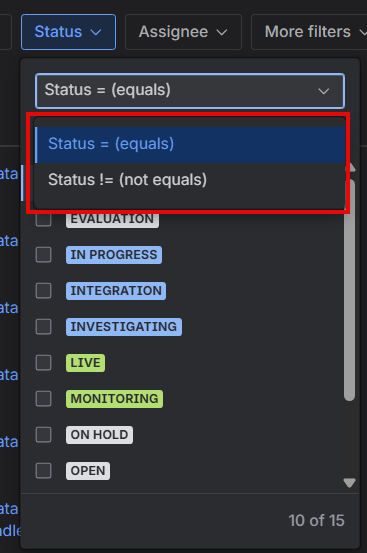This screenshot has width=367, height=553.
Task: Check the EVALUATION status checkbox
Action: tap(44, 219)
